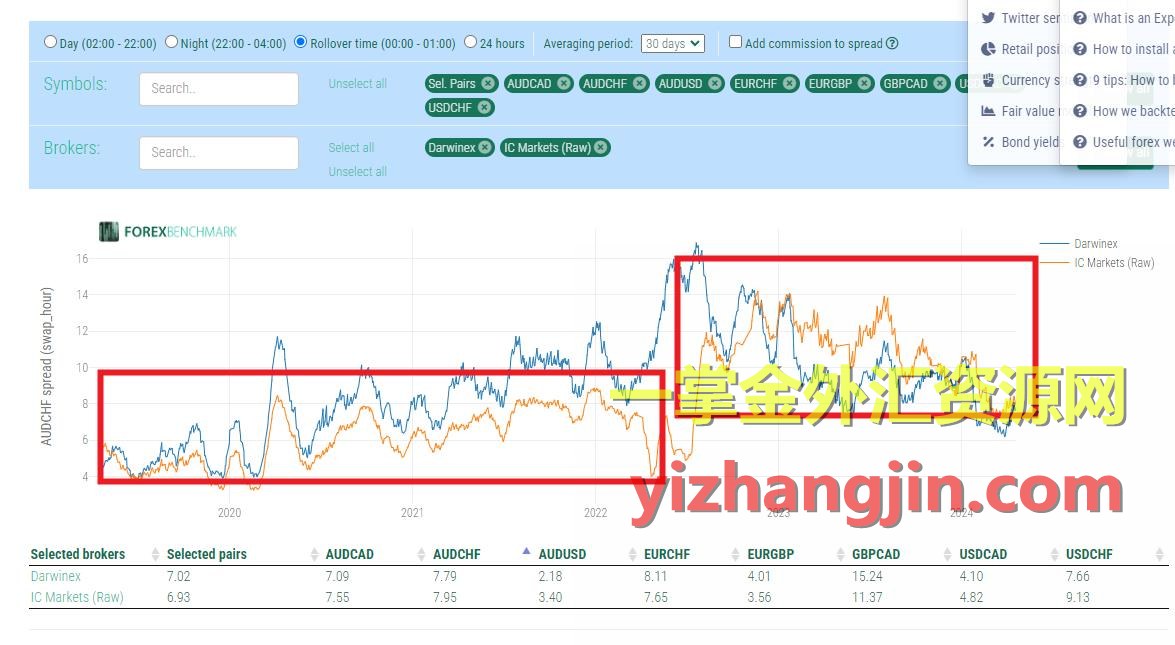
Task: Sort table by AUDCHF column arrow
Action: (x=526, y=551)
